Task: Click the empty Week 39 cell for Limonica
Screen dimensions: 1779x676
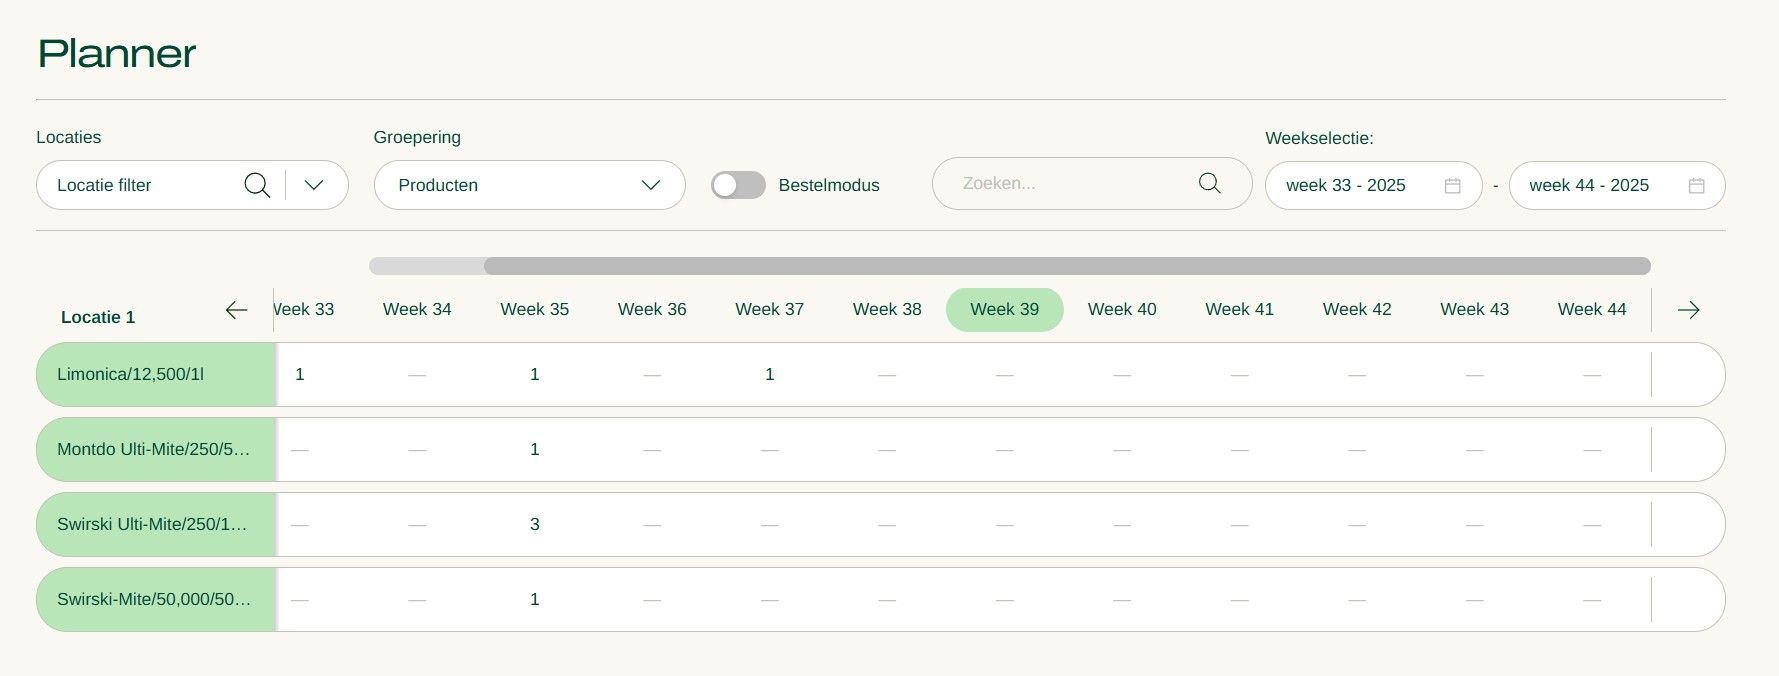Action: tap(1005, 375)
